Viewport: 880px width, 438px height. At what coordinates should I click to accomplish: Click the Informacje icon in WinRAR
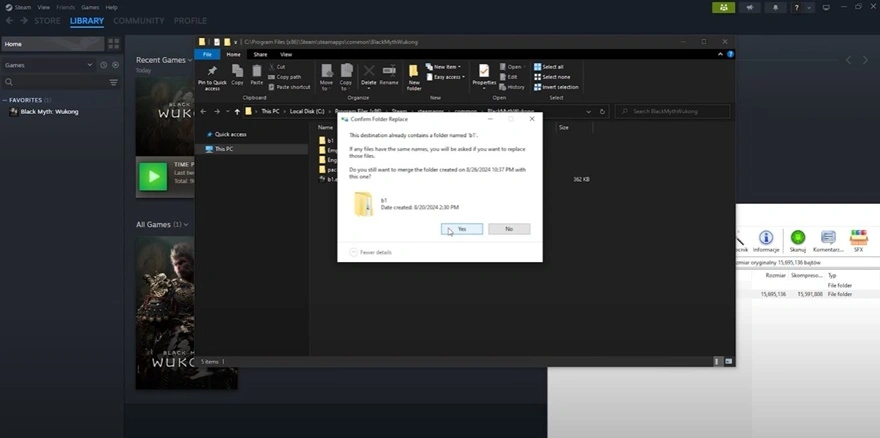[766, 238]
